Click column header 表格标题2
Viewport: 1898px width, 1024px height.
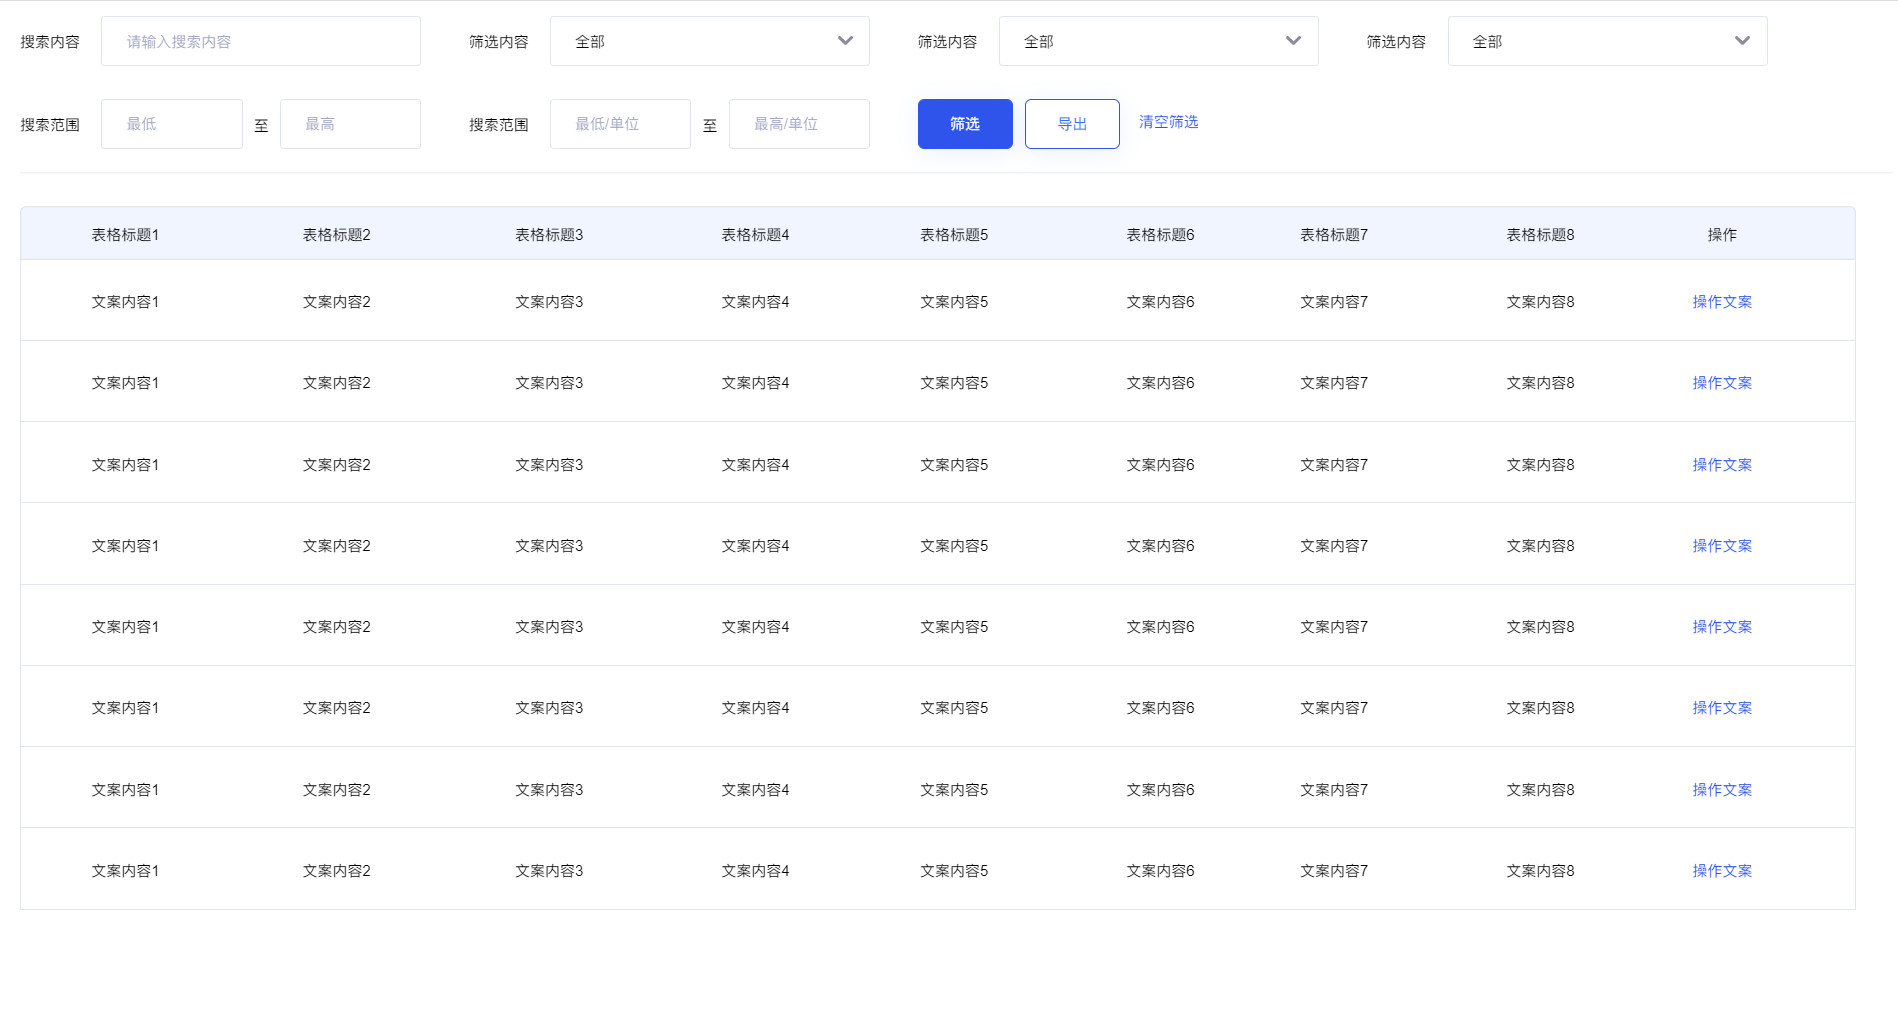coord(337,235)
